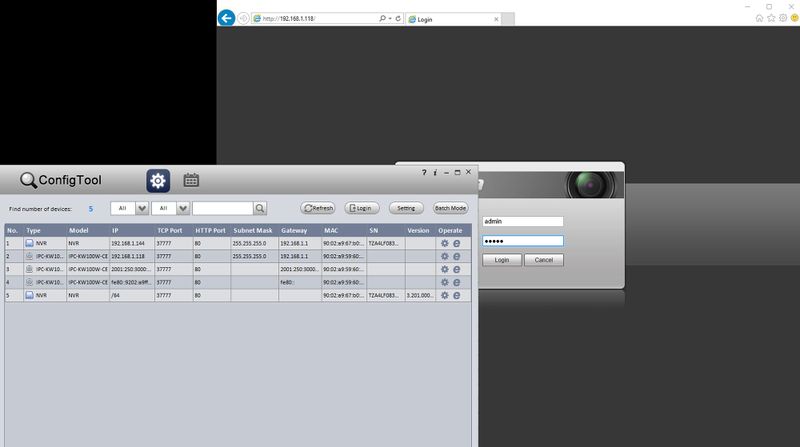Sort by the MAC column header

coord(343,231)
